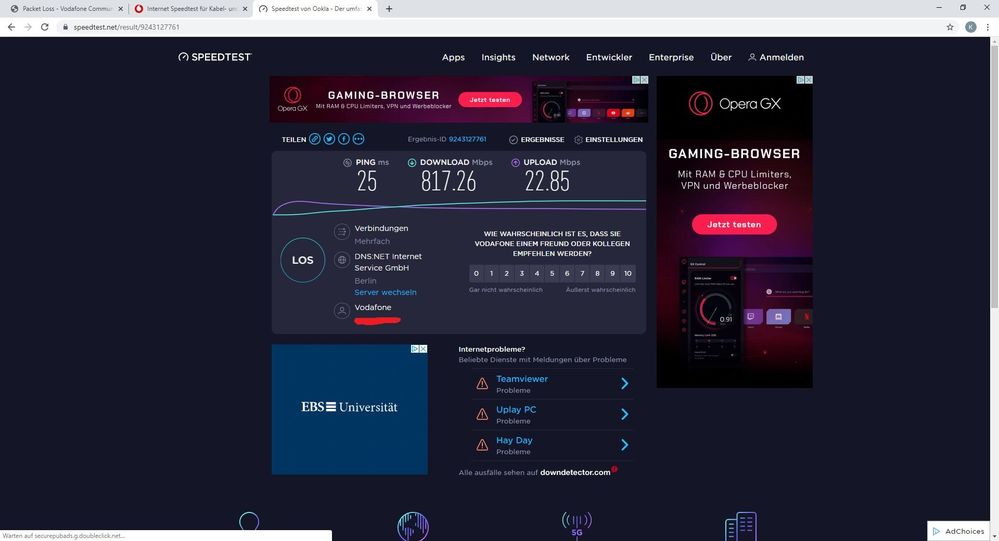Bookmark this page with star icon
Image resolution: width=999 pixels, height=541 pixels.
pos(950,27)
